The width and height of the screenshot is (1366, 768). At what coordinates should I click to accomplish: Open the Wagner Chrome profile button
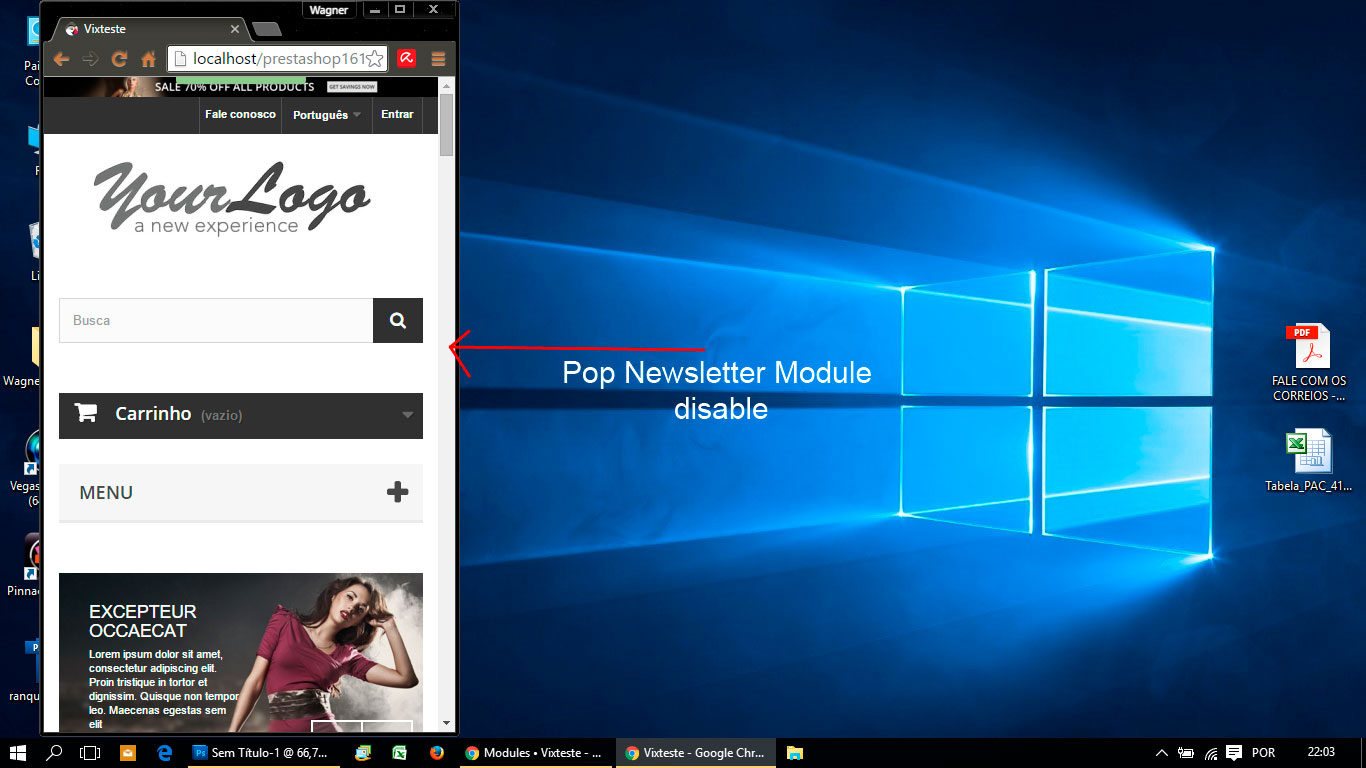pos(329,10)
